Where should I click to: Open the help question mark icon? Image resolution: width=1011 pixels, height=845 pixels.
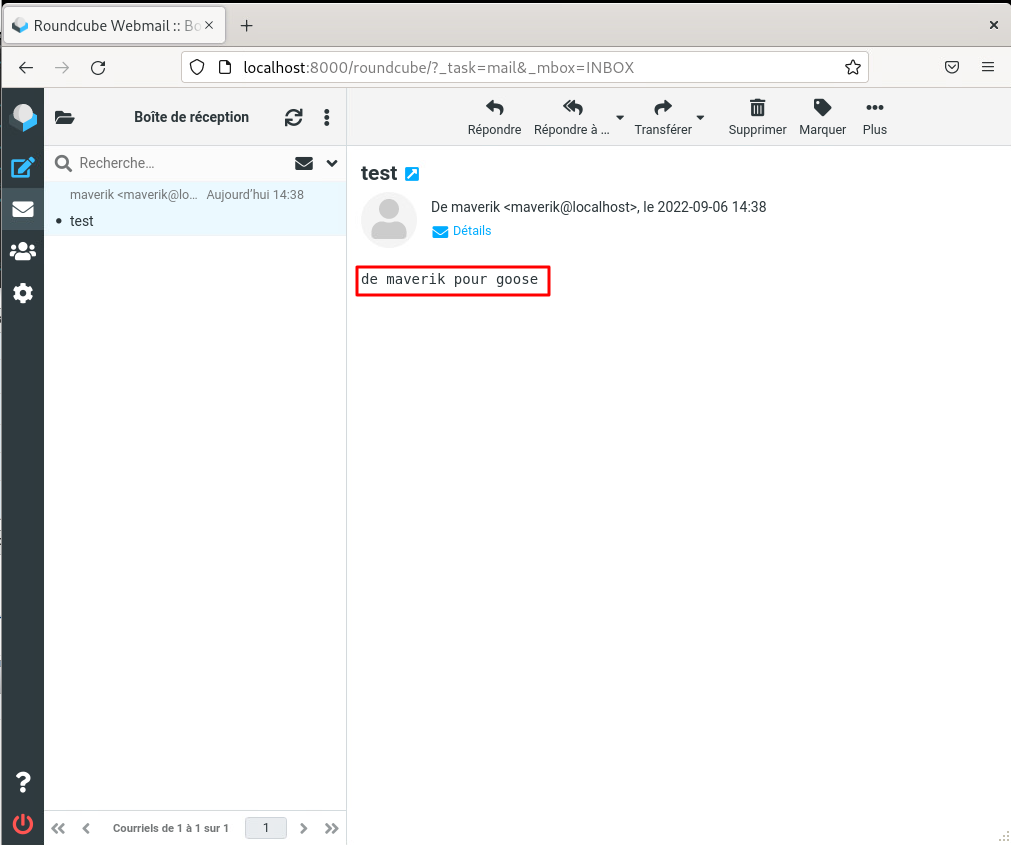[x=22, y=782]
